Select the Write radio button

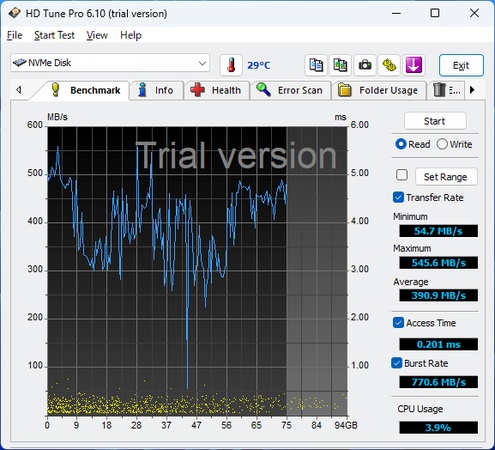pos(442,144)
